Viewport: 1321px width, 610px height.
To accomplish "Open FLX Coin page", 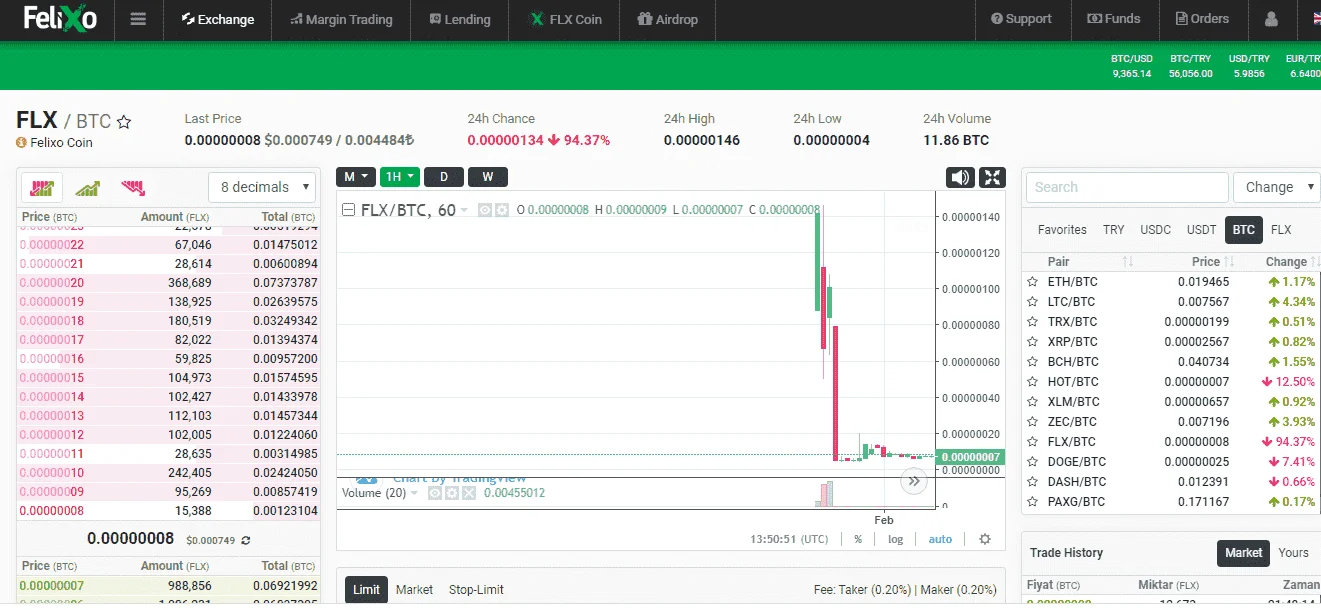I will (x=565, y=19).
